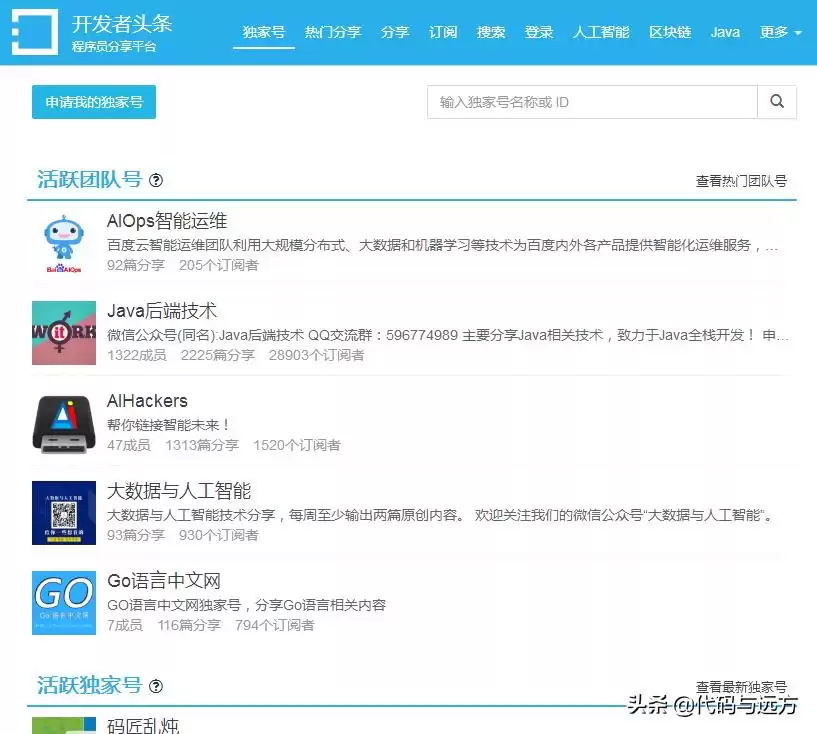Click the 码匠乱炖 thumbnail
Viewport: 817px width, 734px height.
click(x=63, y=725)
